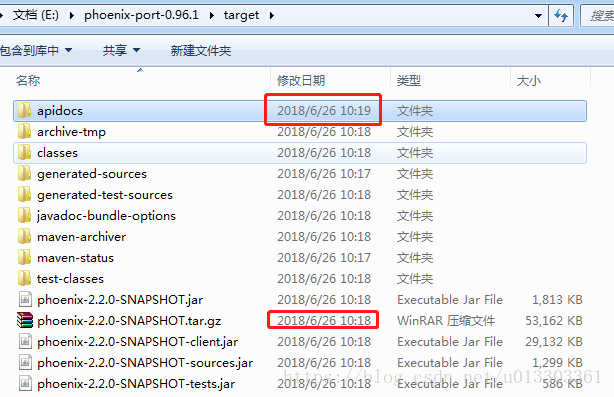The image size is (614, 397).
Task: Click the maven-archiver folder icon
Action: (24, 236)
